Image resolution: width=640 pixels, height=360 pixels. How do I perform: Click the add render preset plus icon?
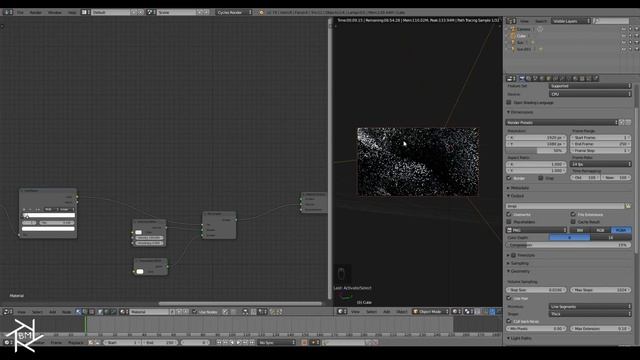(622, 122)
